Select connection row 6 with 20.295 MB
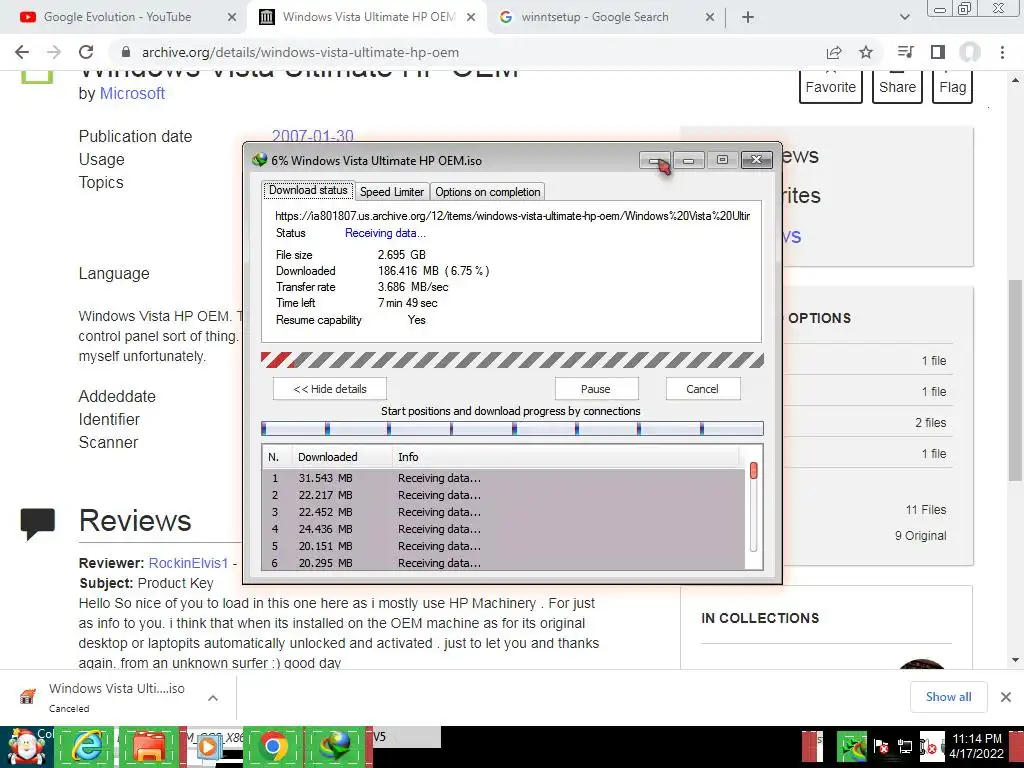Viewport: 1024px width, 768px height. 504,562
